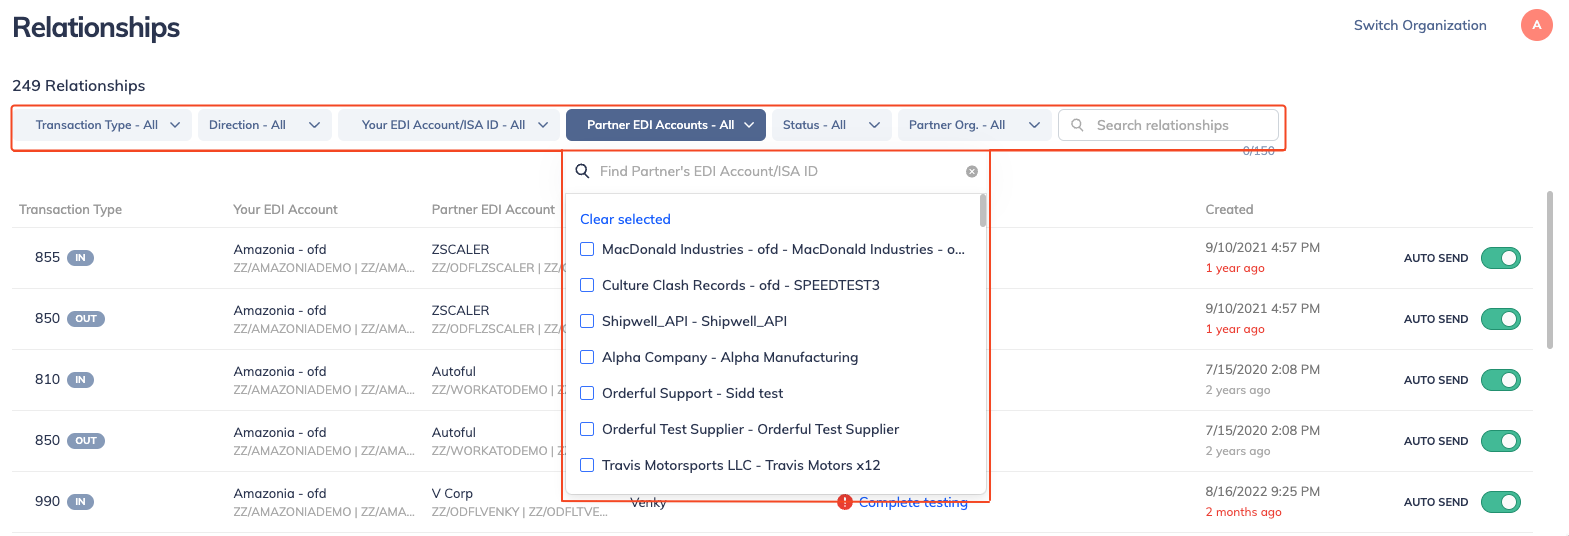
Task: Select Shipwell_API - Shipwell_API checkbox
Action: coord(587,321)
